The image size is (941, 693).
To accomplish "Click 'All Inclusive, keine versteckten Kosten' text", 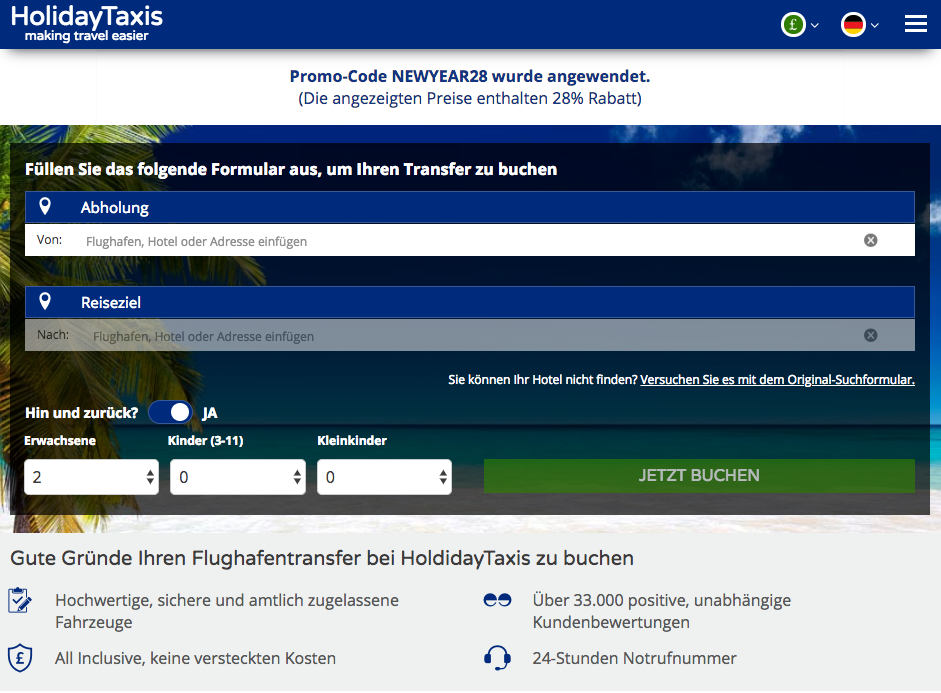I will click(195, 658).
